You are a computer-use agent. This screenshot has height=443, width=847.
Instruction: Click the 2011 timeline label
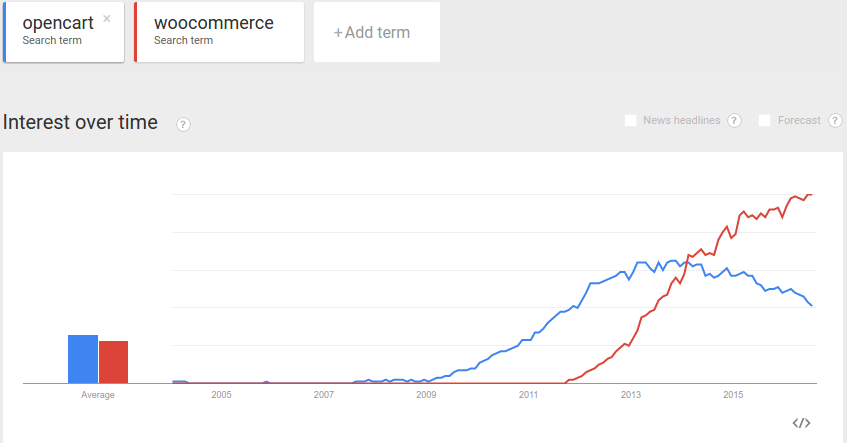click(x=529, y=395)
